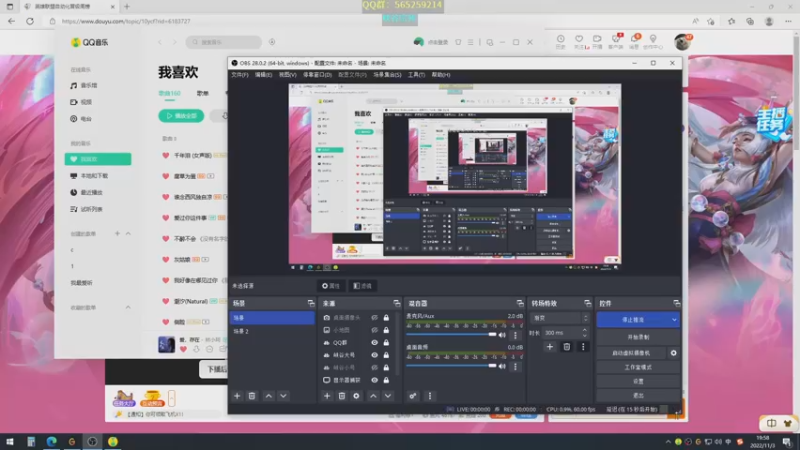The width and height of the screenshot is (800, 450).
Task: Mute the 麦克风/Aux audio channel
Action: click(x=502, y=335)
